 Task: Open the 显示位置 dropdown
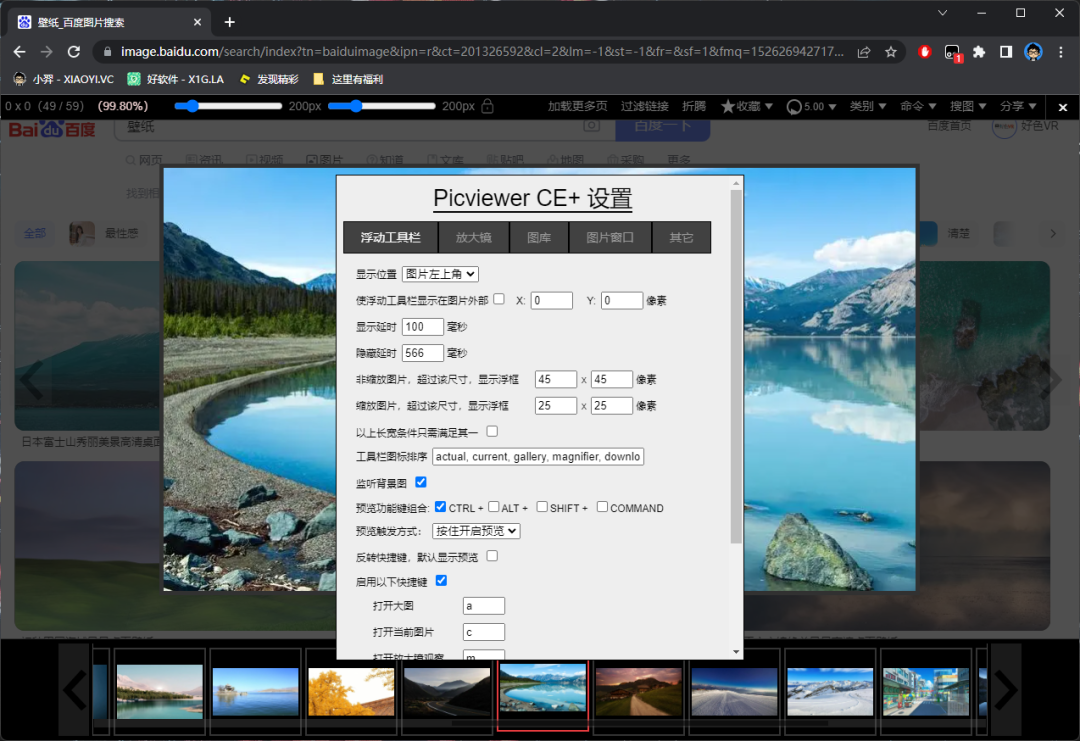tap(440, 274)
